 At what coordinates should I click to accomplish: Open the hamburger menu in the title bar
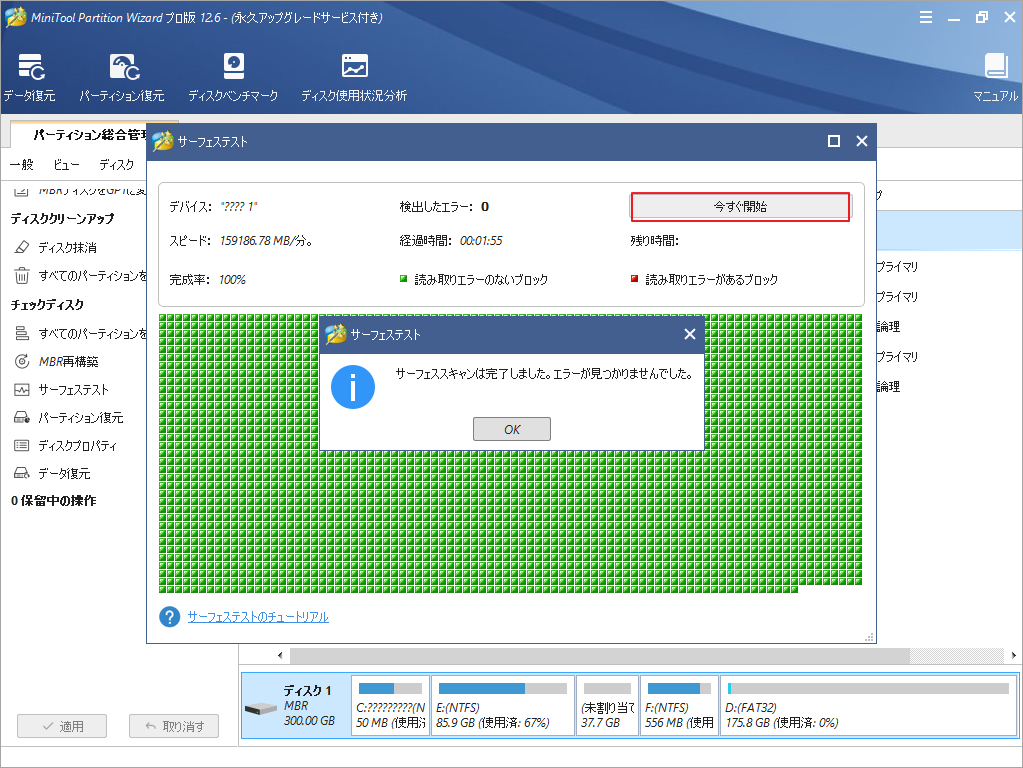tap(926, 18)
